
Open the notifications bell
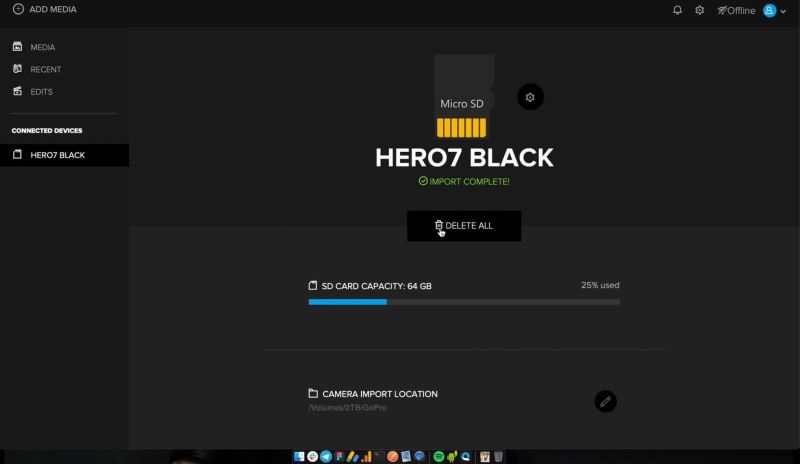677,10
